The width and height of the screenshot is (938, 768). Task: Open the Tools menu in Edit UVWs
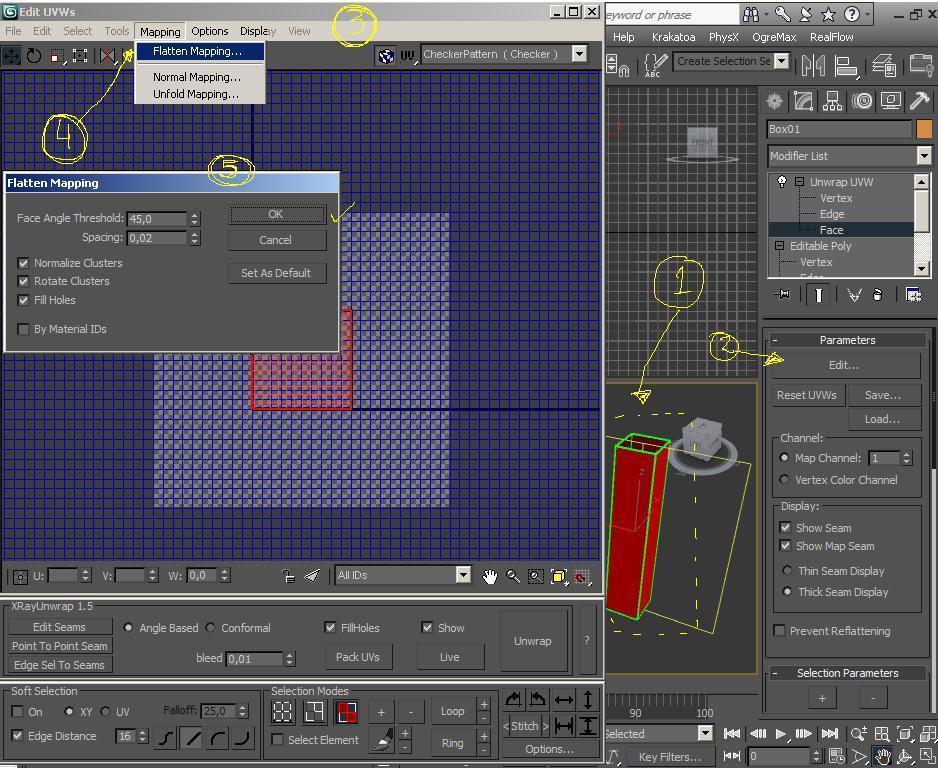click(117, 31)
